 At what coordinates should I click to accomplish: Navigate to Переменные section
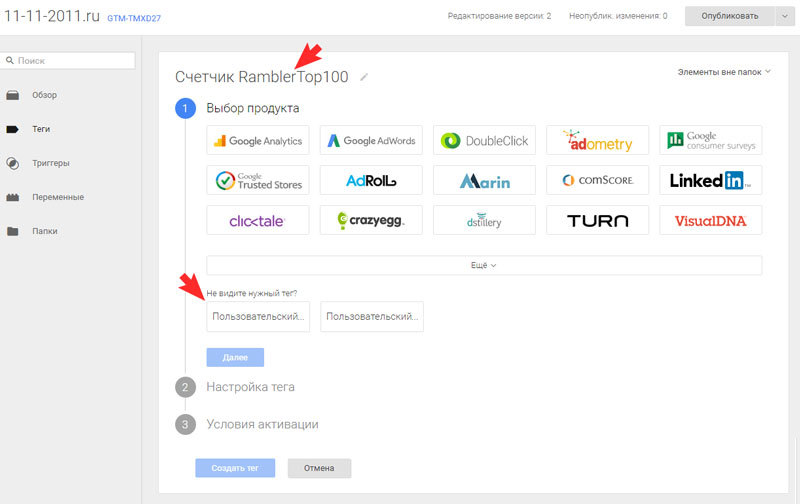[x=58, y=197]
